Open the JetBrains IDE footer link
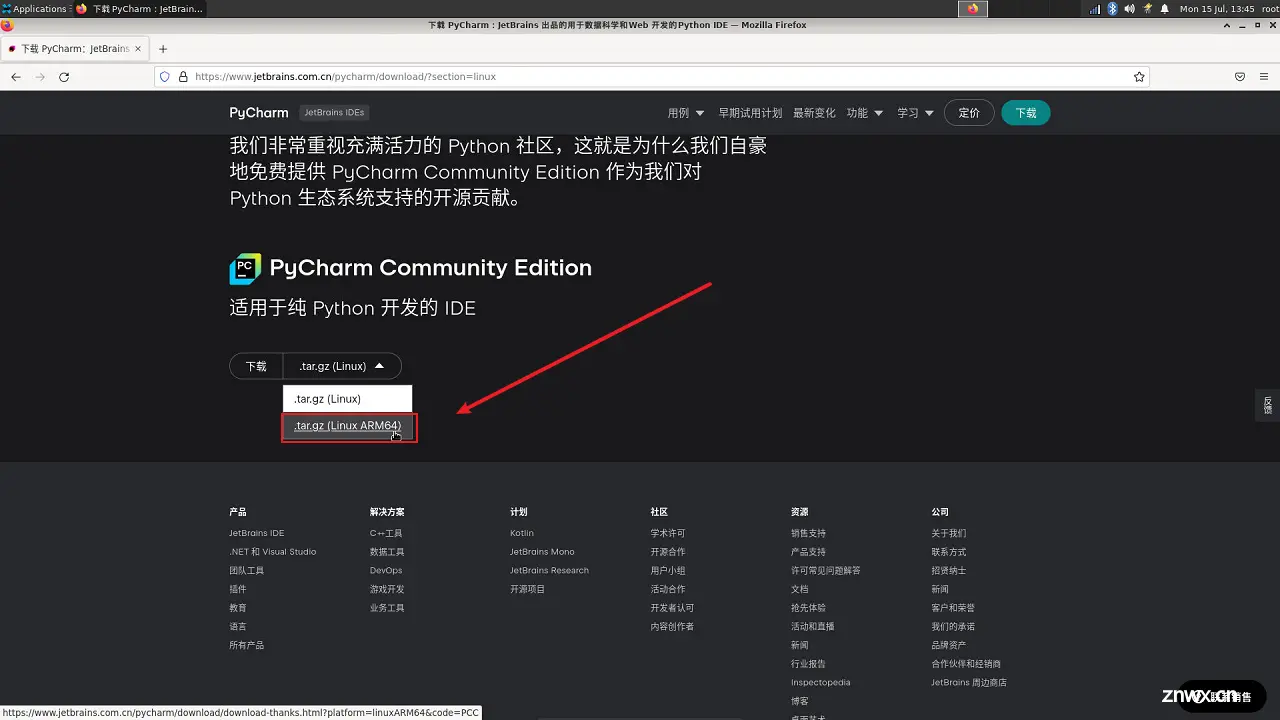Screen dimensions: 1280x720 [256, 533]
